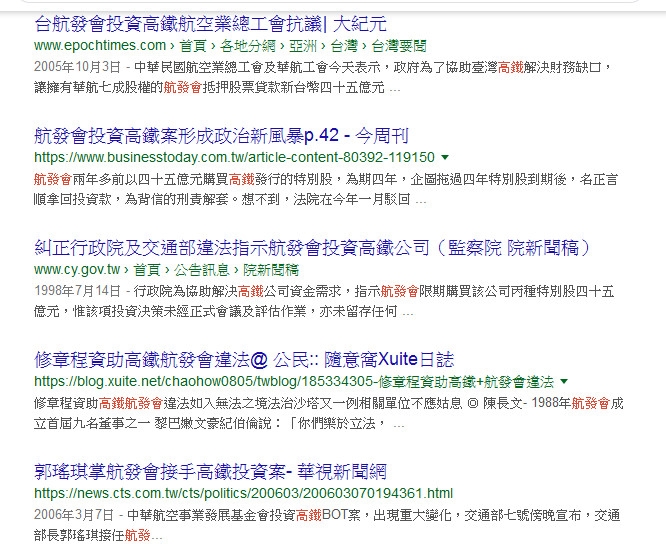Click 首頁 in the epochtimes breadcrumb
The height and width of the screenshot is (554, 666).
193,46
